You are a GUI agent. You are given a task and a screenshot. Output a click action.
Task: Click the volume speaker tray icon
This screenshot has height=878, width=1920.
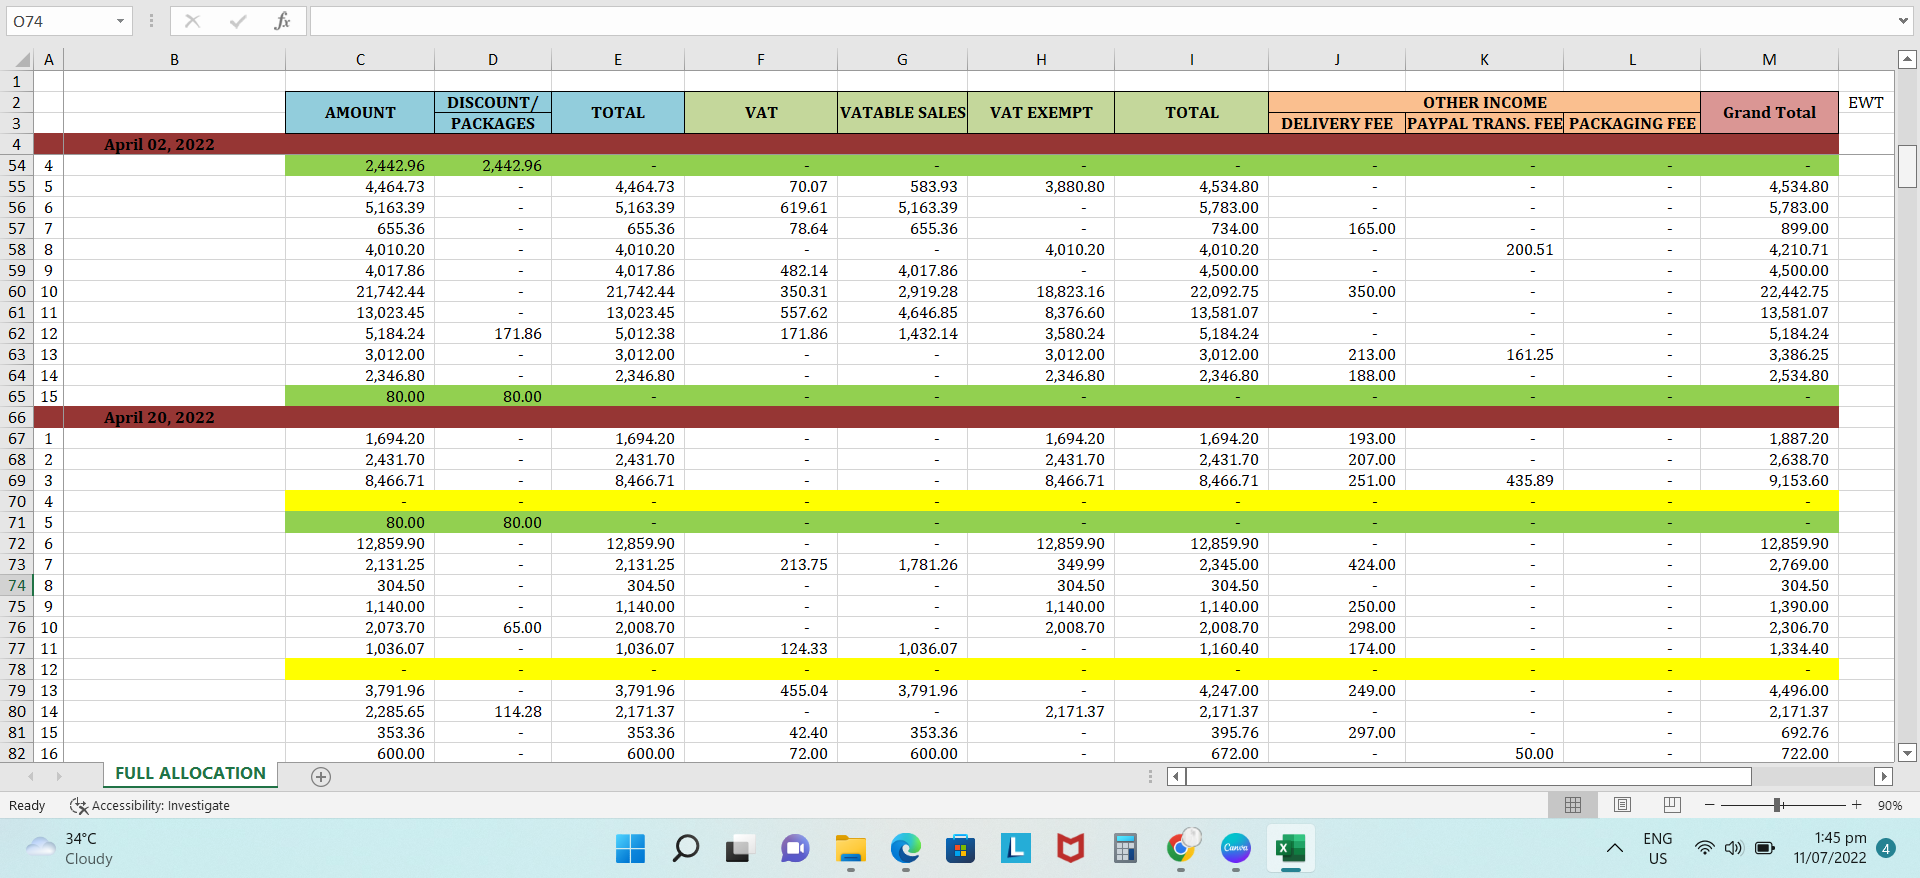point(1733,848)
